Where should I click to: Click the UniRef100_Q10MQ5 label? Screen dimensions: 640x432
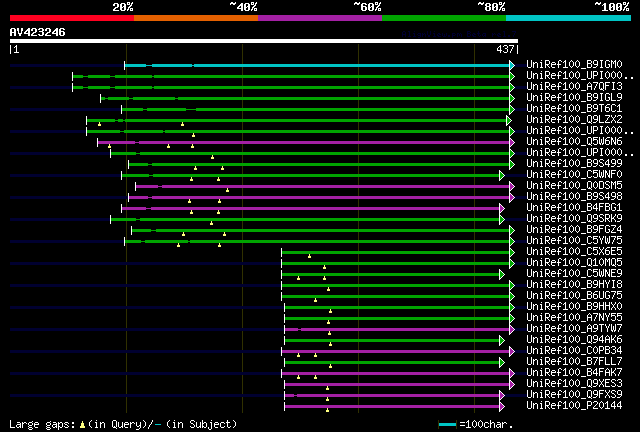coord(574,263)
